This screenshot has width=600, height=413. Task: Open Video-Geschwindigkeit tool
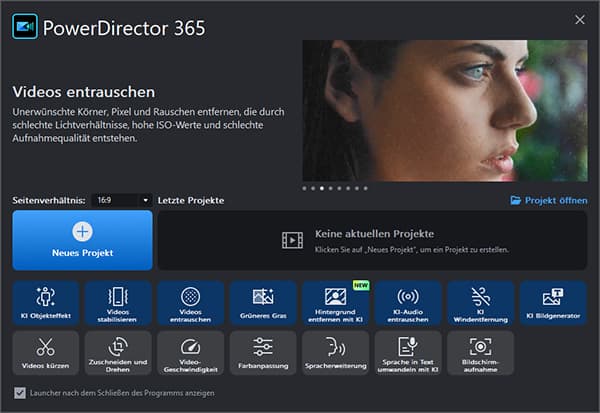(x=191, y=353)
